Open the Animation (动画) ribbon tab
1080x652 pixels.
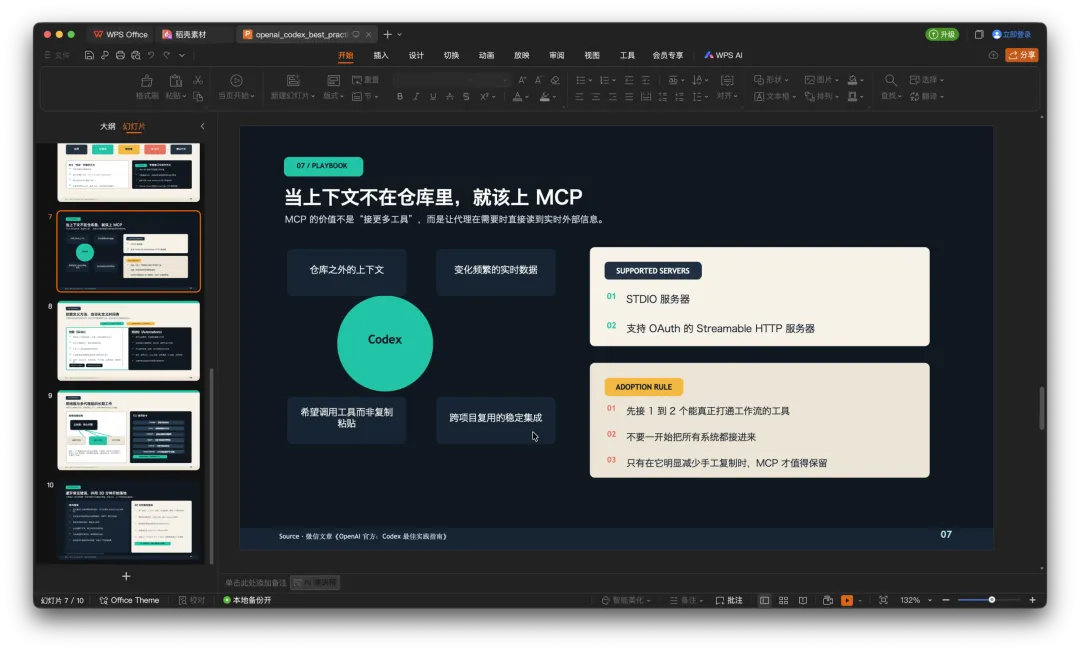[x=486, y=55]
